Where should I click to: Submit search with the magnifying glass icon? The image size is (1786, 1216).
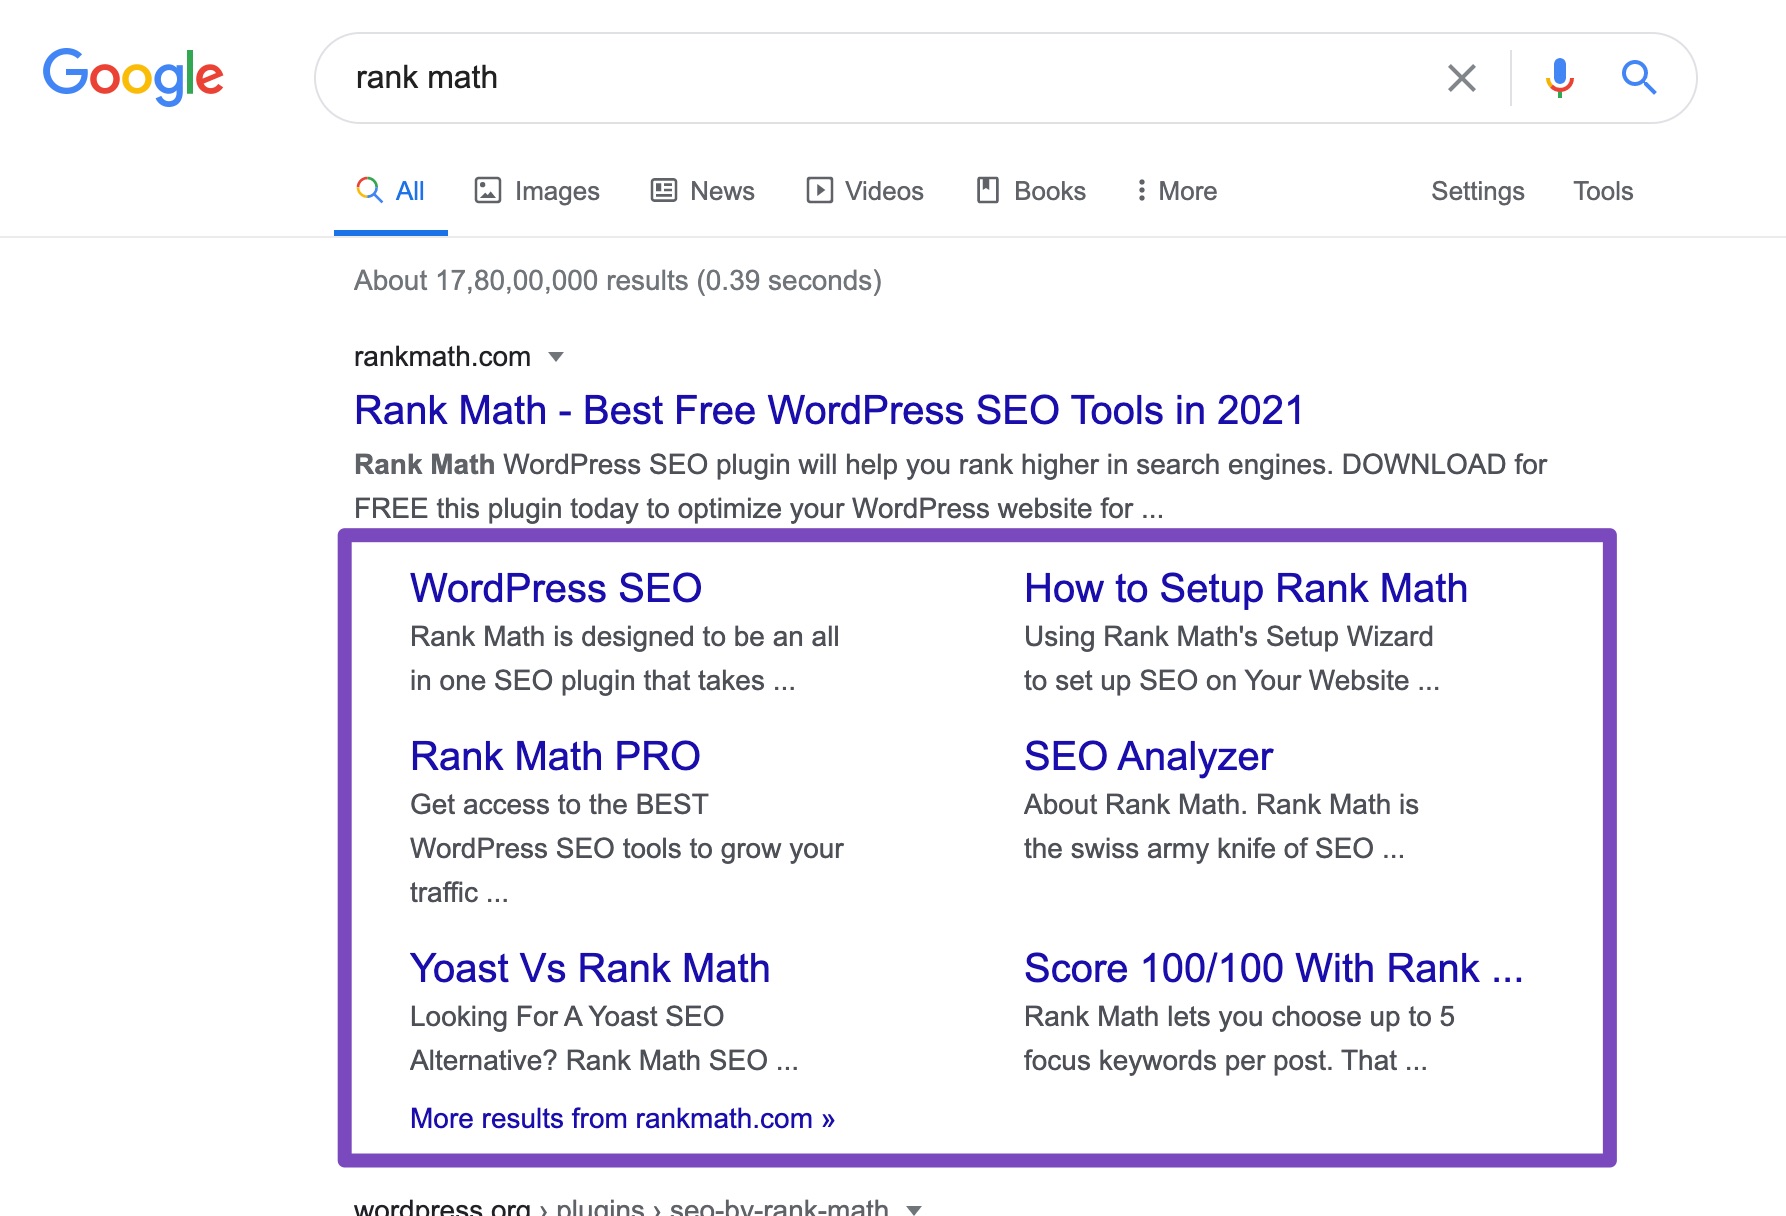(x=1638, y=77)
